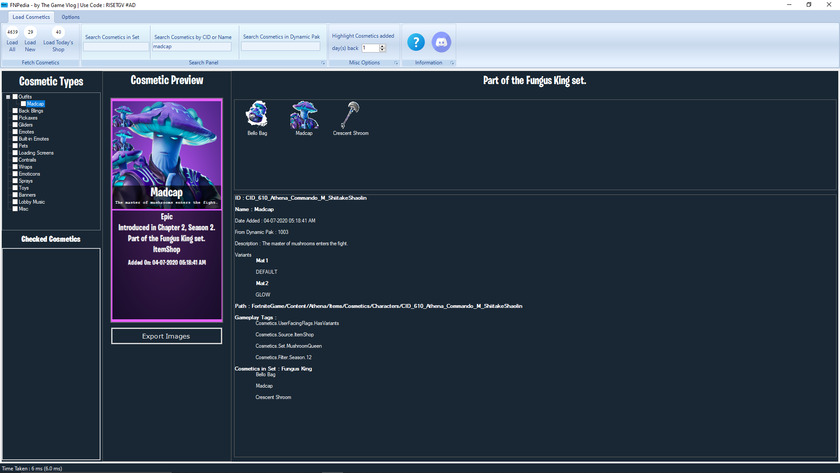The width and height of the screenshot is (840, 473).
Task: Select the Crescent Shroom pickaxe icon
Action: click(x=350, y=114)
